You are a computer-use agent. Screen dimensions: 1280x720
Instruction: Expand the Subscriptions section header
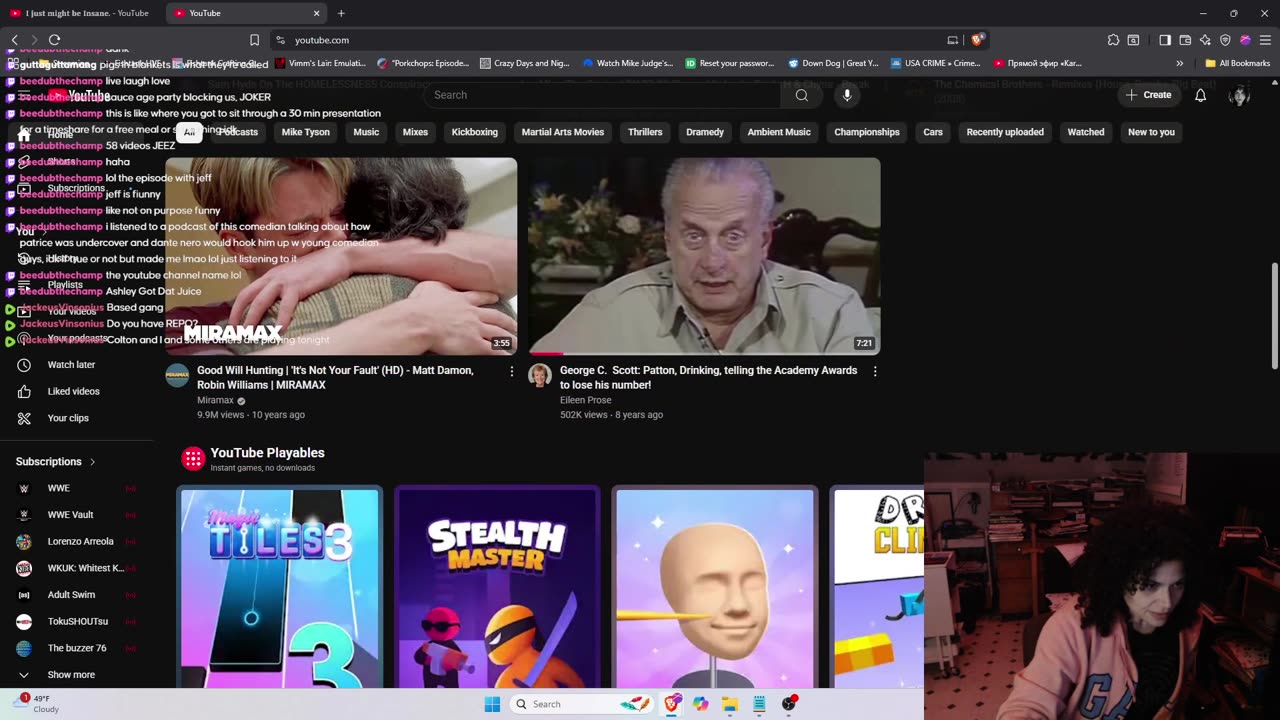coord(56,462)
